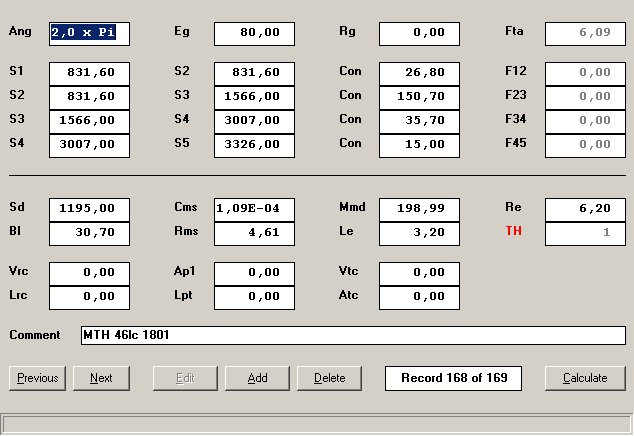Click the Comment label
The width and height of the screenshot is (634, 436).
coord(35,335)
